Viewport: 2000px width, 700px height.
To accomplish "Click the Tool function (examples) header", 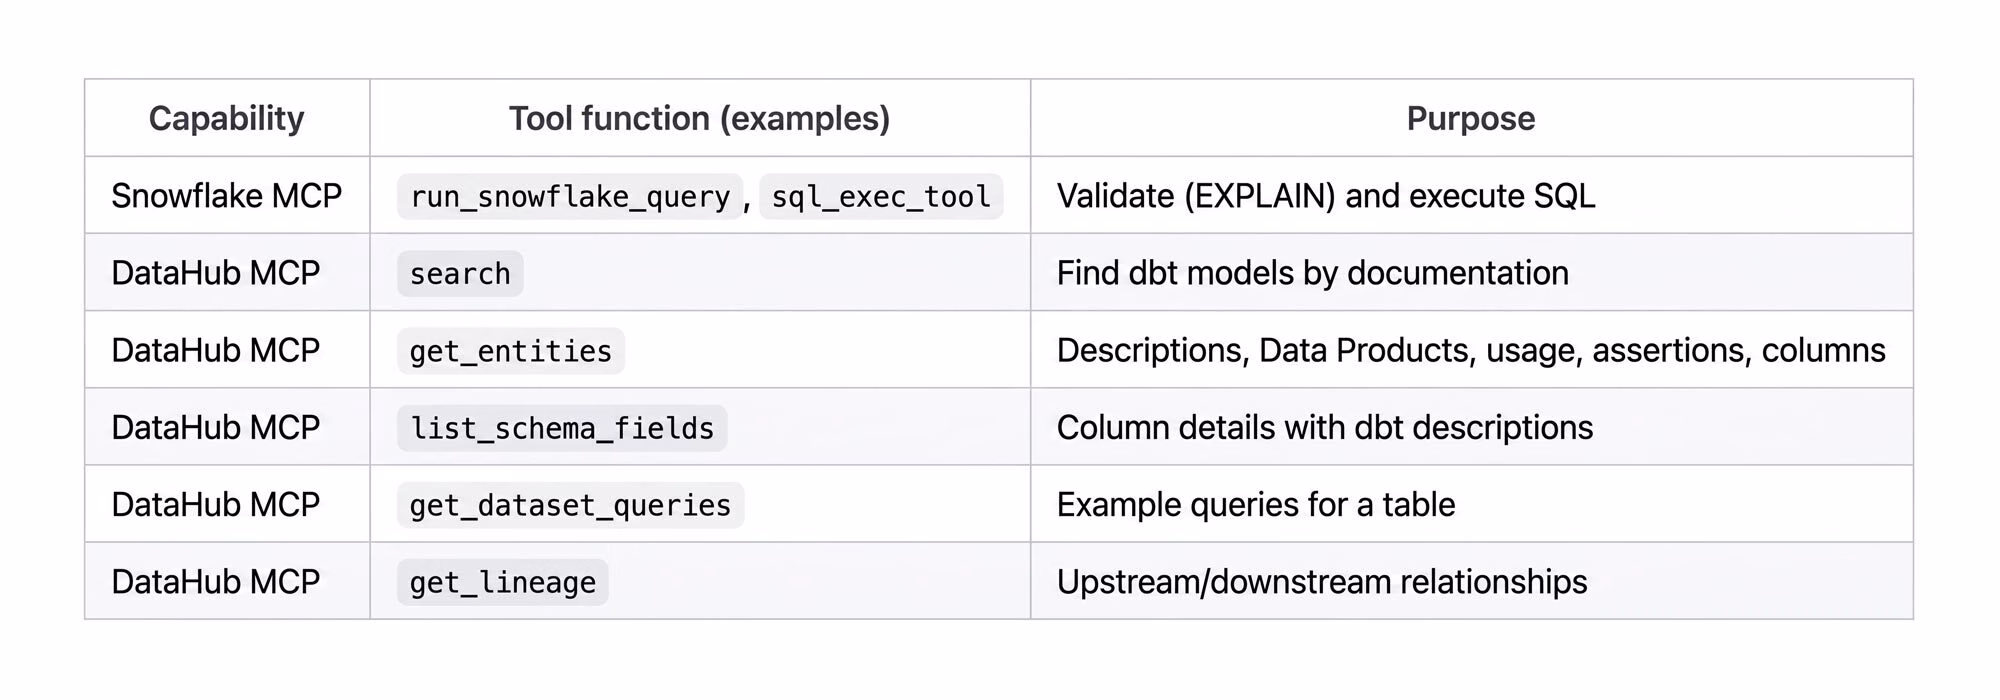I will tap(700, 118).
